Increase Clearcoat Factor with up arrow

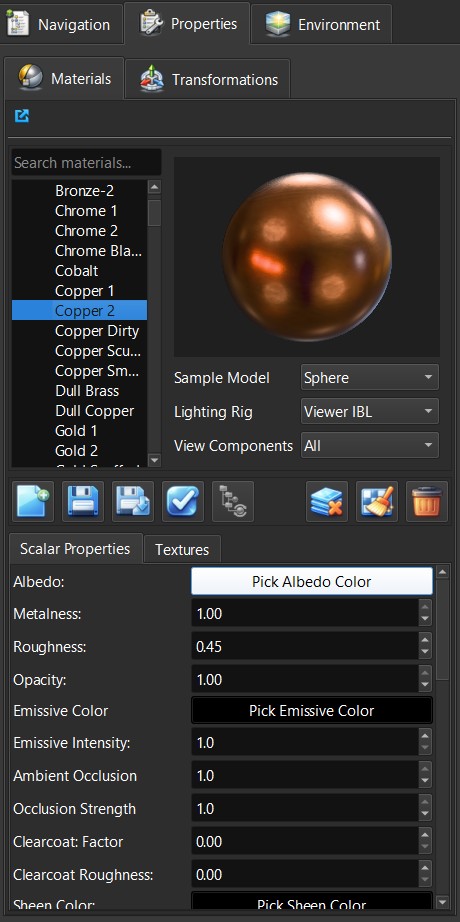point(425,835)
